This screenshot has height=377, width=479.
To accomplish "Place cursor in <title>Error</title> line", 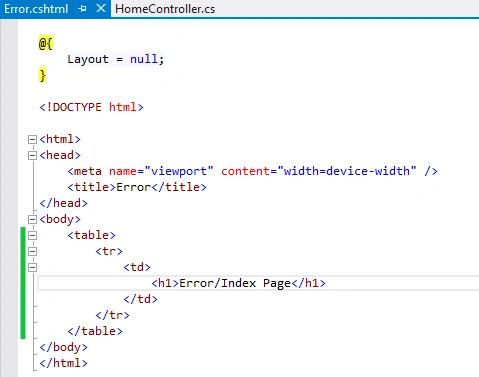I will click(x=137, y=187).
